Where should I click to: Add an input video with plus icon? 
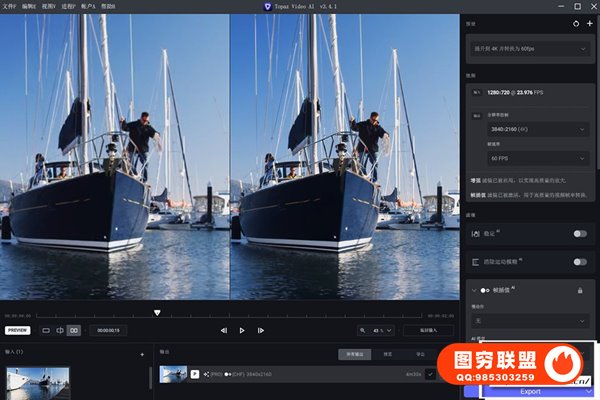tap(142, 353)
